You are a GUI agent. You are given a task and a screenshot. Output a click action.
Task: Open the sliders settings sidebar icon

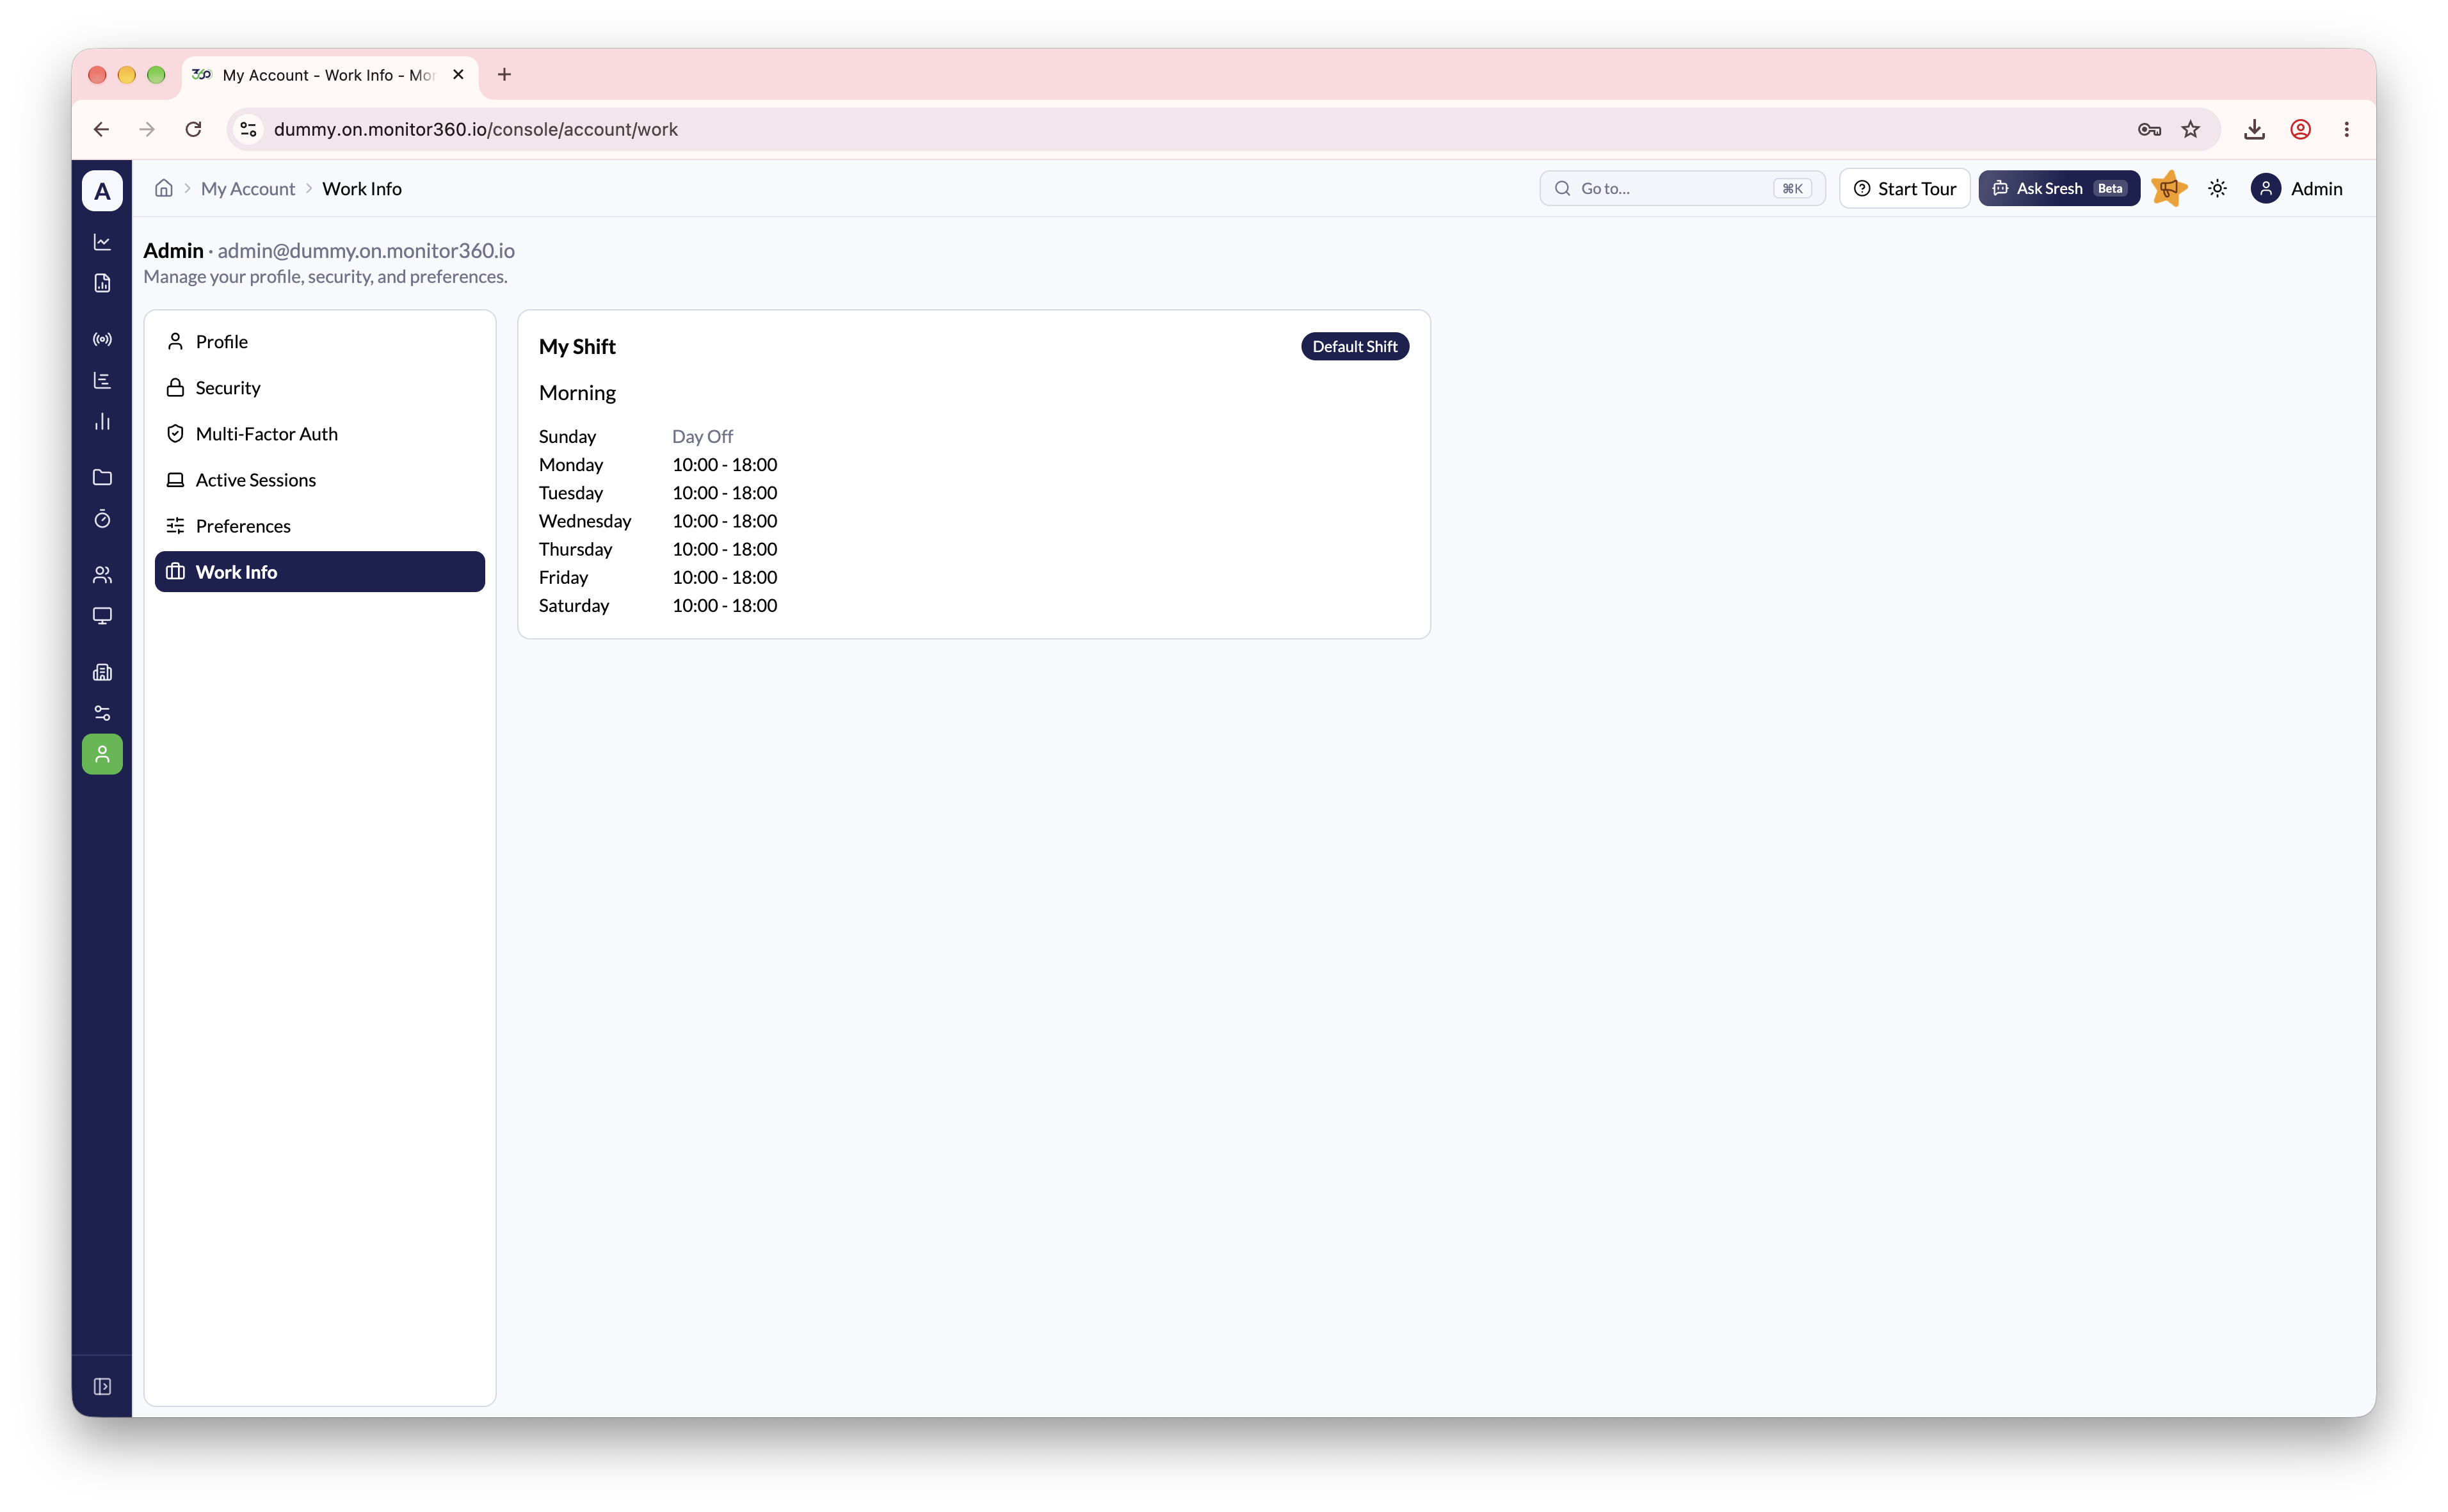pyautogui.click(x=102, y=712)
